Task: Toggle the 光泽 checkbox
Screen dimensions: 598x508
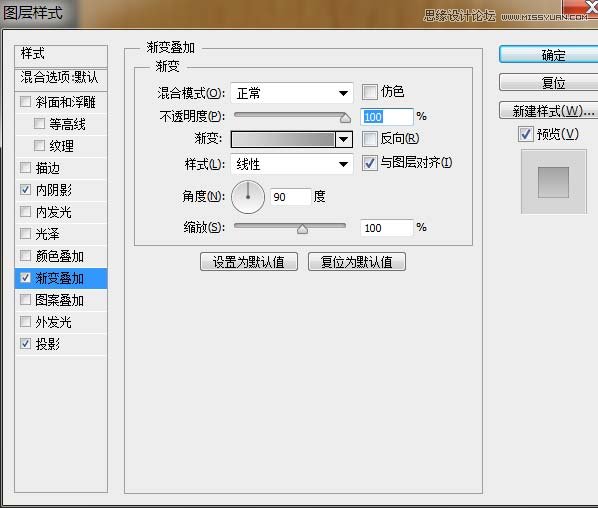Action: 26,233
